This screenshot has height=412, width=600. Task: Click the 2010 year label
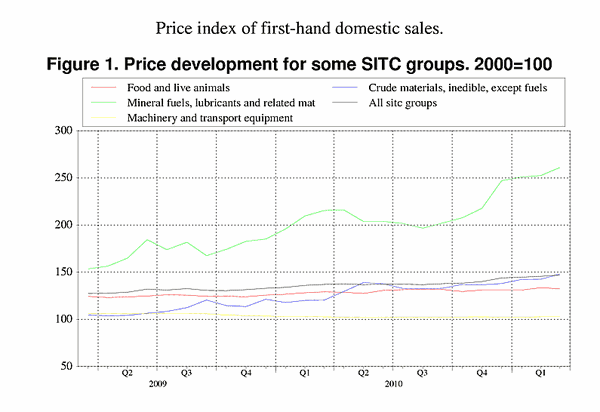[394, 384]
